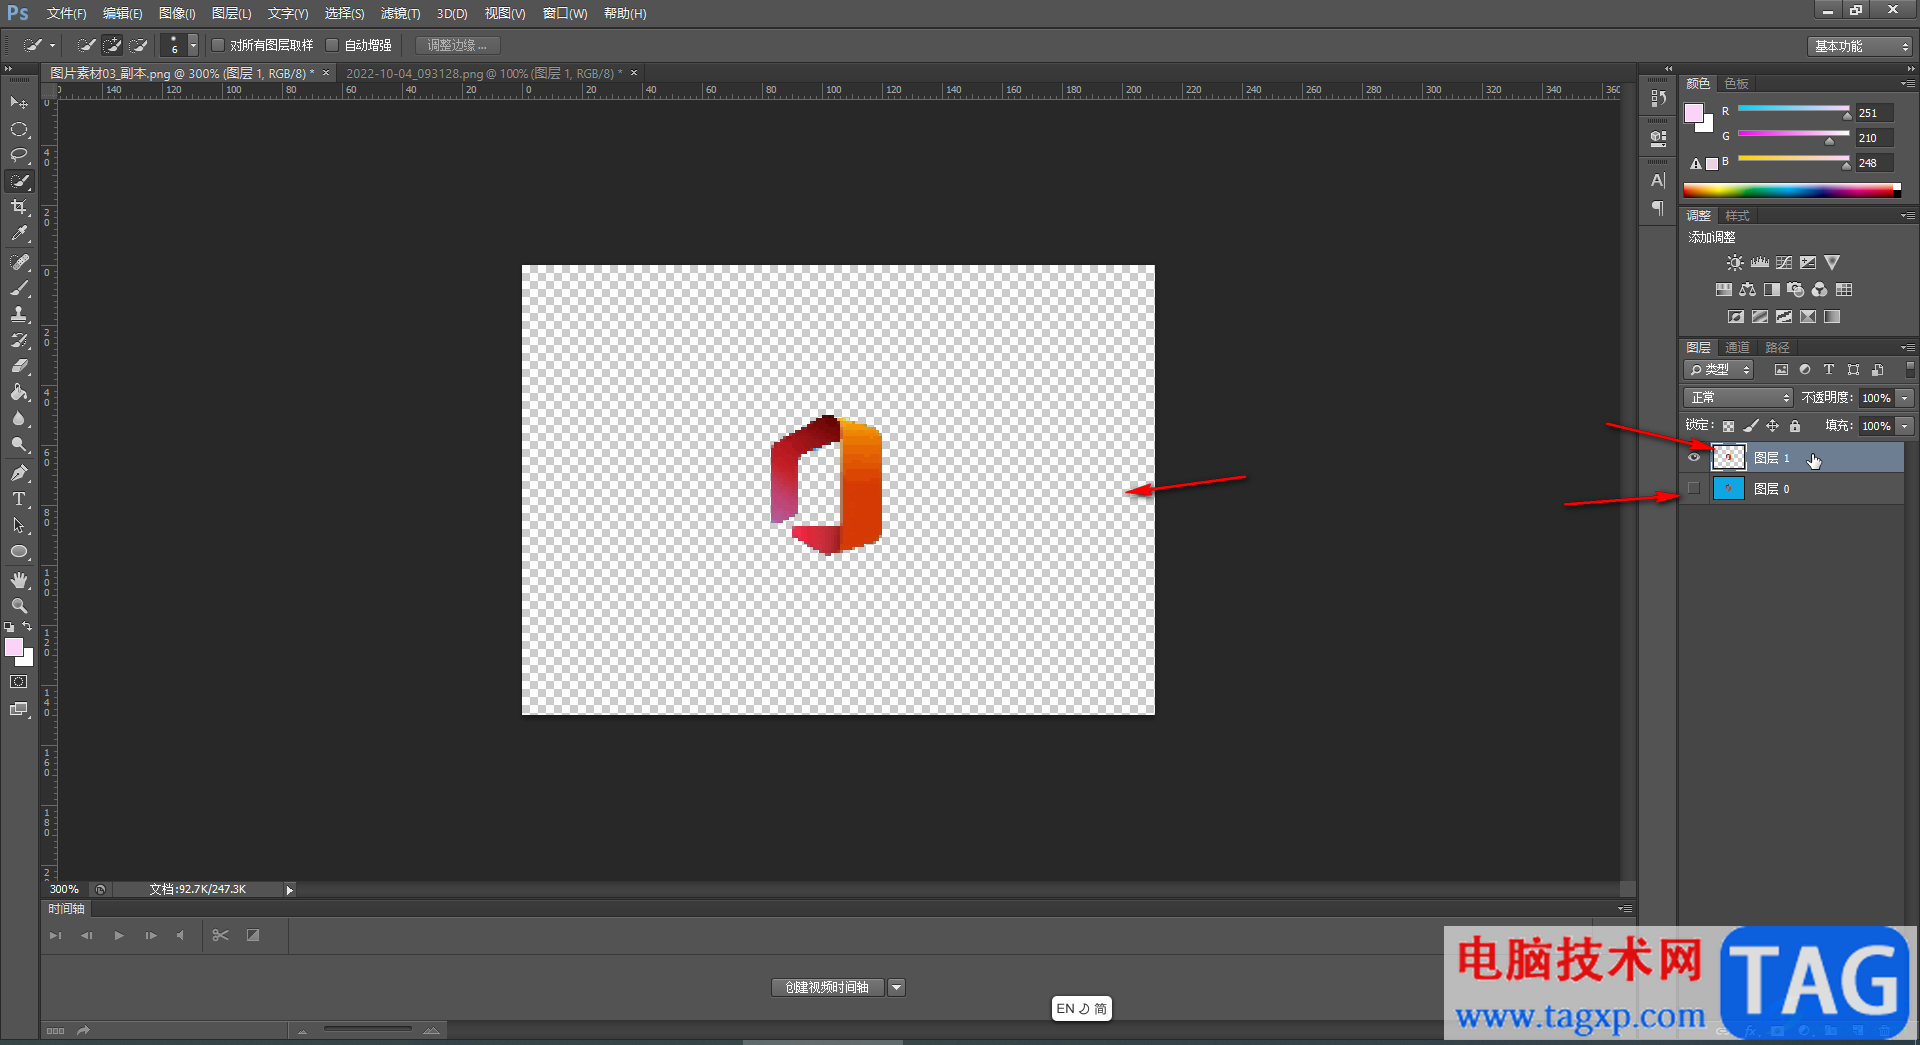Click the toolbox foreground color swatch
The width and height of the screenshot is (1920, 1045).
tap(13, 648)
